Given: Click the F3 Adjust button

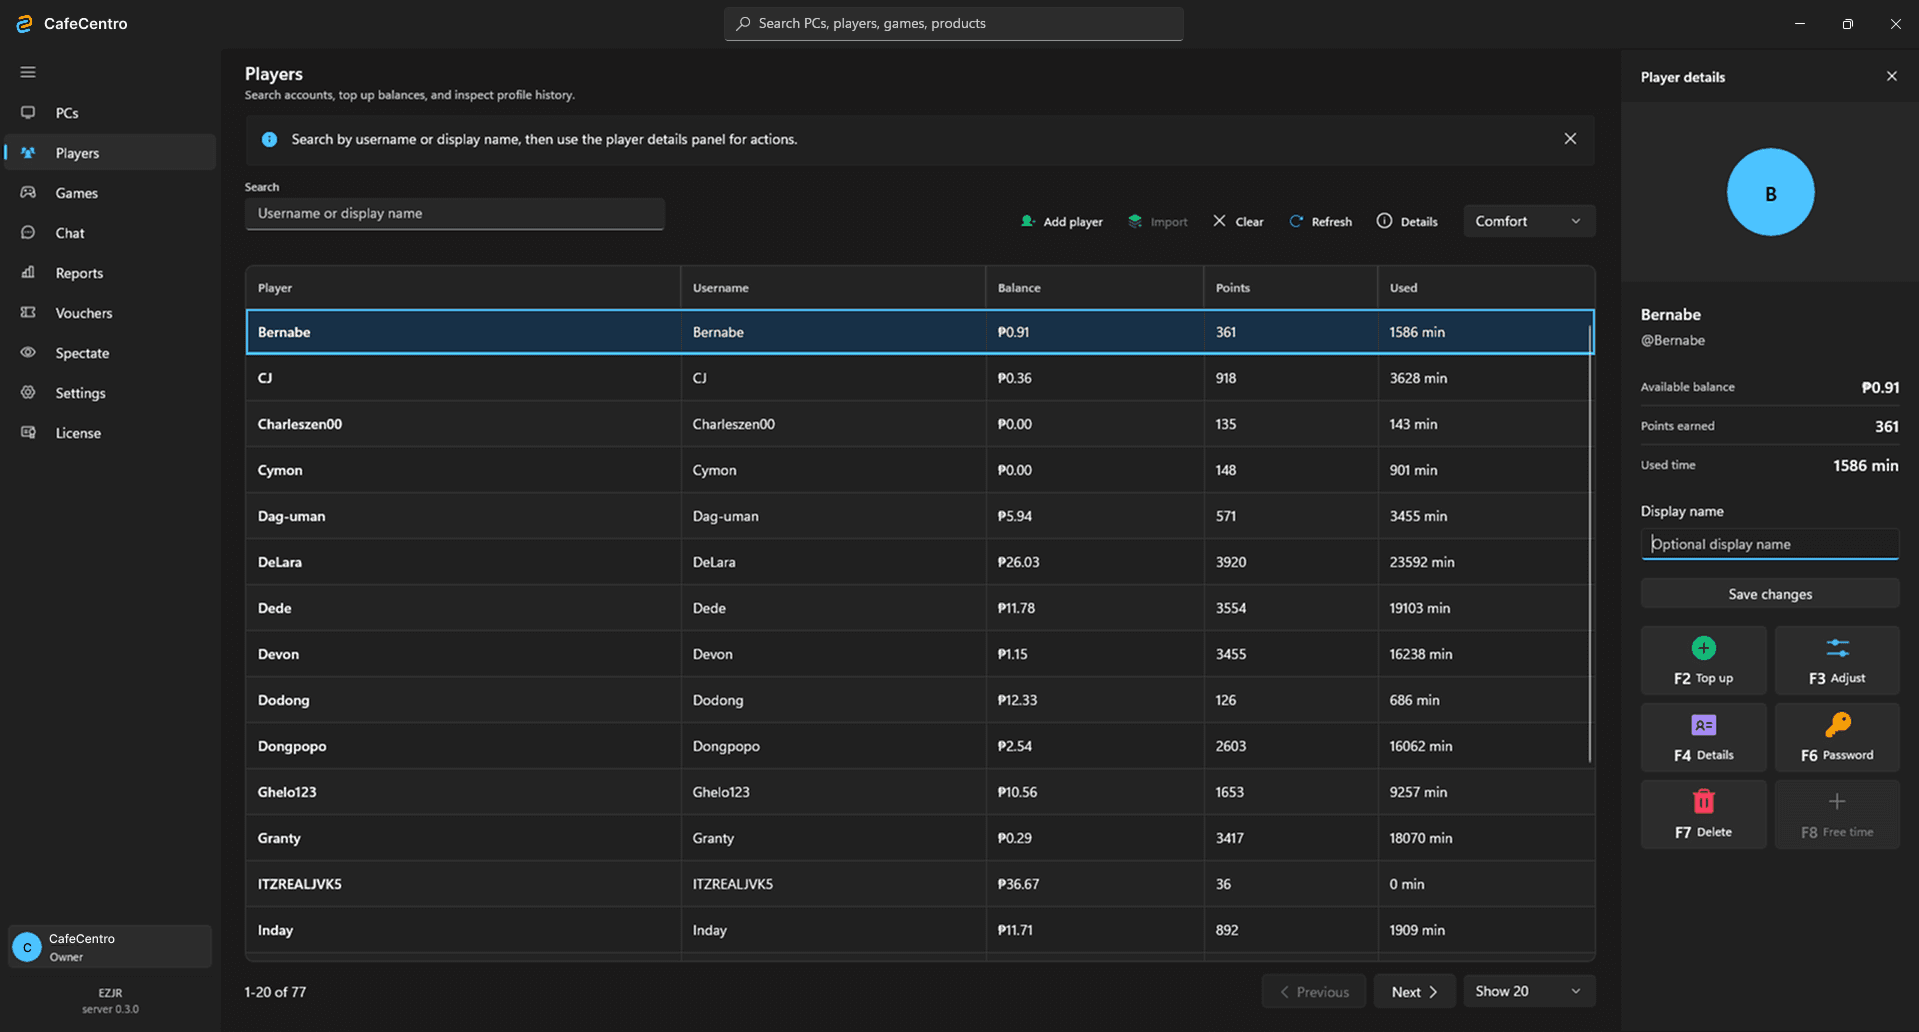Looking at the screenshot, I should coord(1837,660).
